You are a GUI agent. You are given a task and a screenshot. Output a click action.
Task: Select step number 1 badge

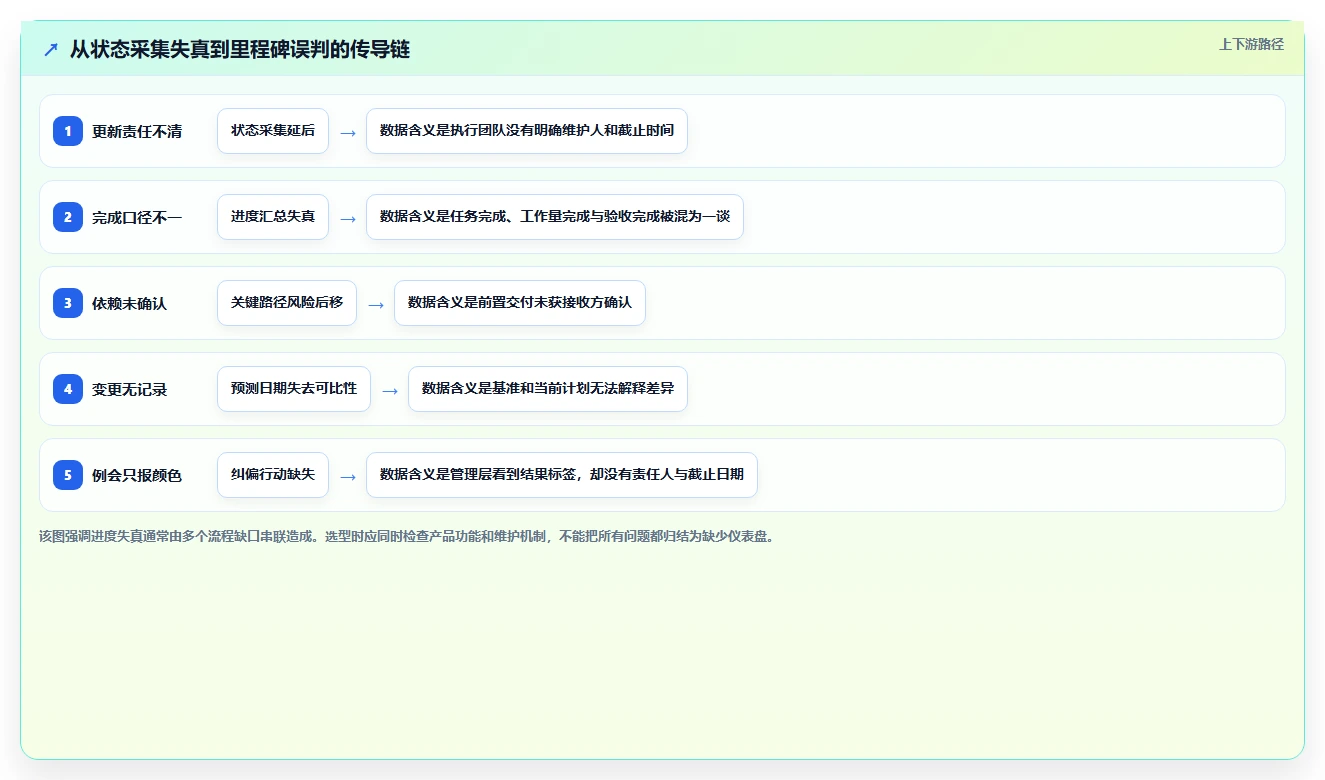click(x=68, y=131)
